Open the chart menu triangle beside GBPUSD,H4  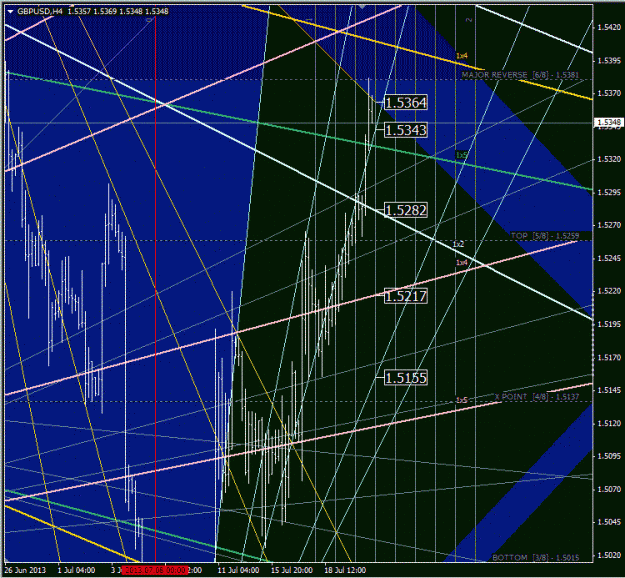pos(10,12)
